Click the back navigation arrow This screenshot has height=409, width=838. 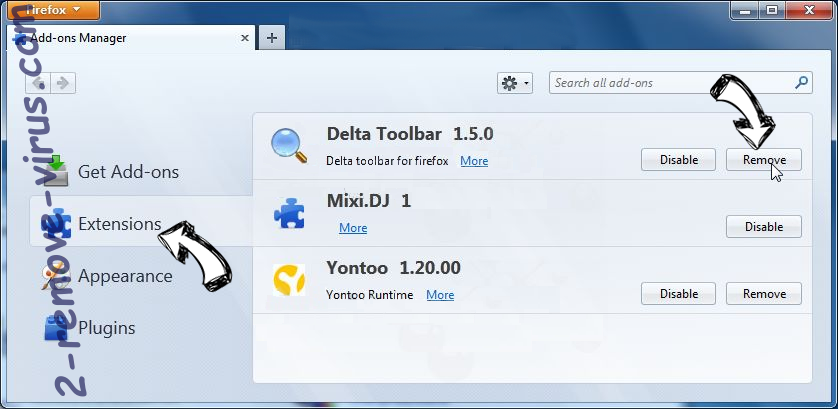click(39, 83)
